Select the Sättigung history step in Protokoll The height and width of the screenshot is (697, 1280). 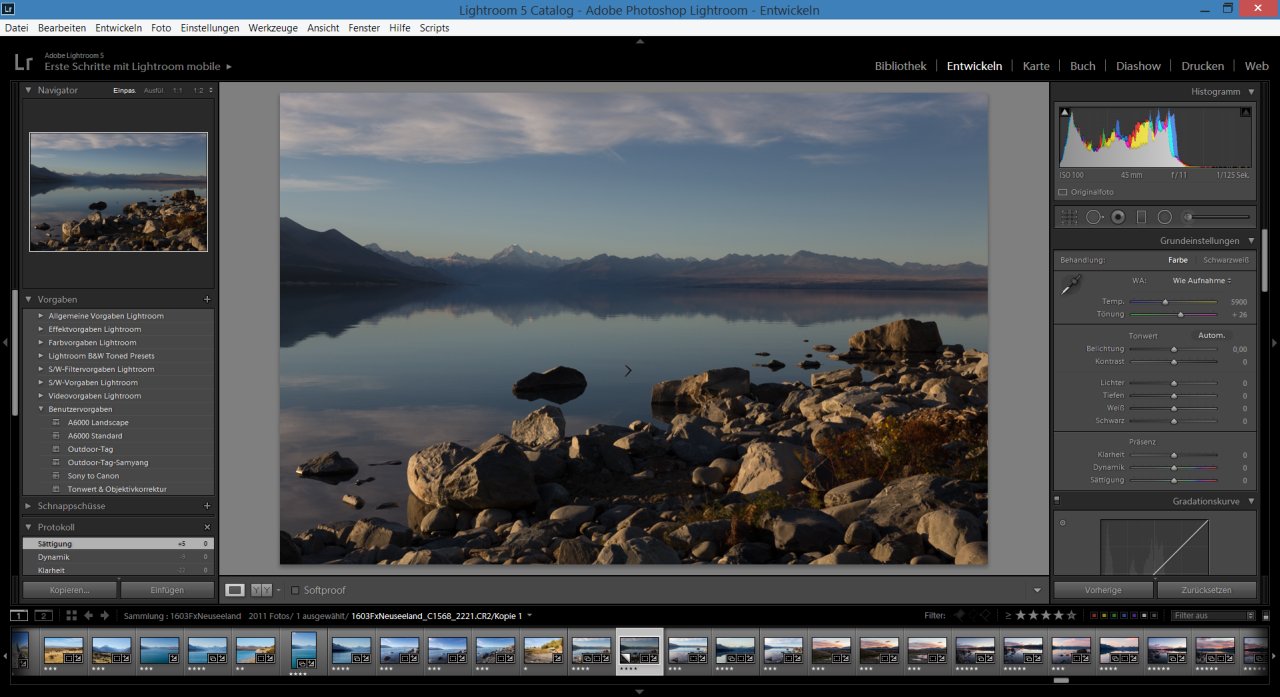(118, 543)
